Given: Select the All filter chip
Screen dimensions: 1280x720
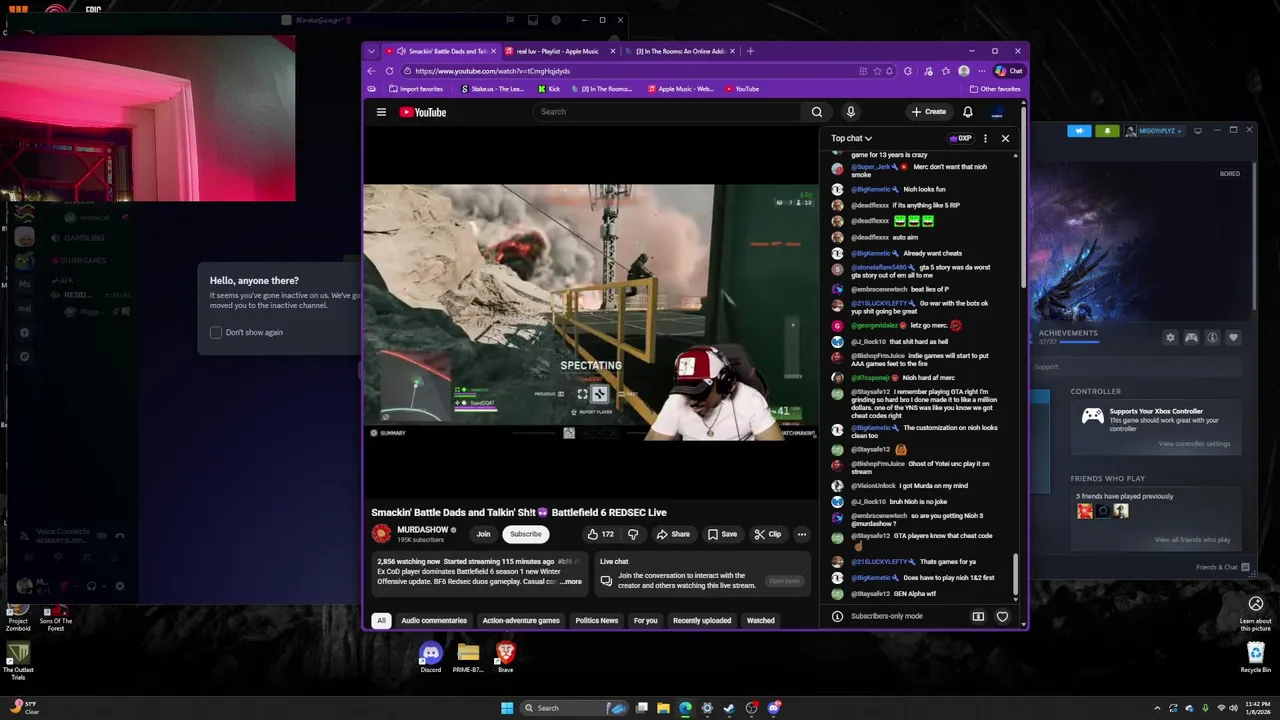Looking at the screenshot, I should click(x=381, y=620).
